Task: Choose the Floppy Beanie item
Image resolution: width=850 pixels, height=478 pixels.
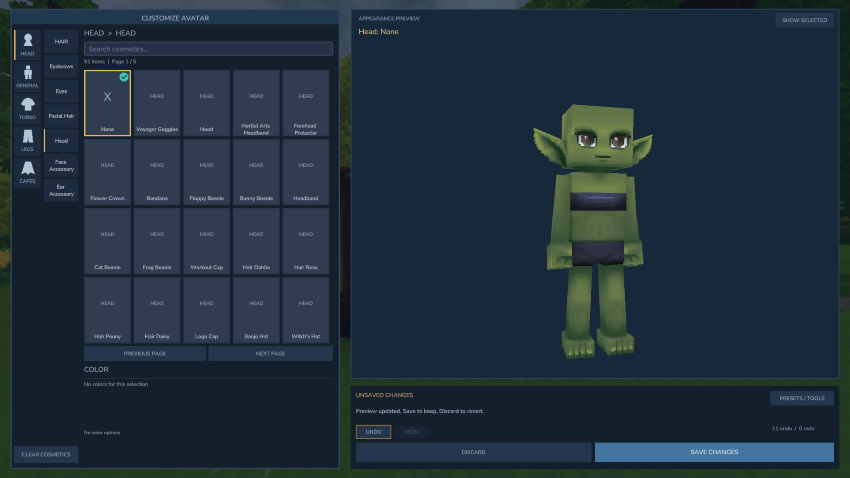Action: tap(207, 172)
